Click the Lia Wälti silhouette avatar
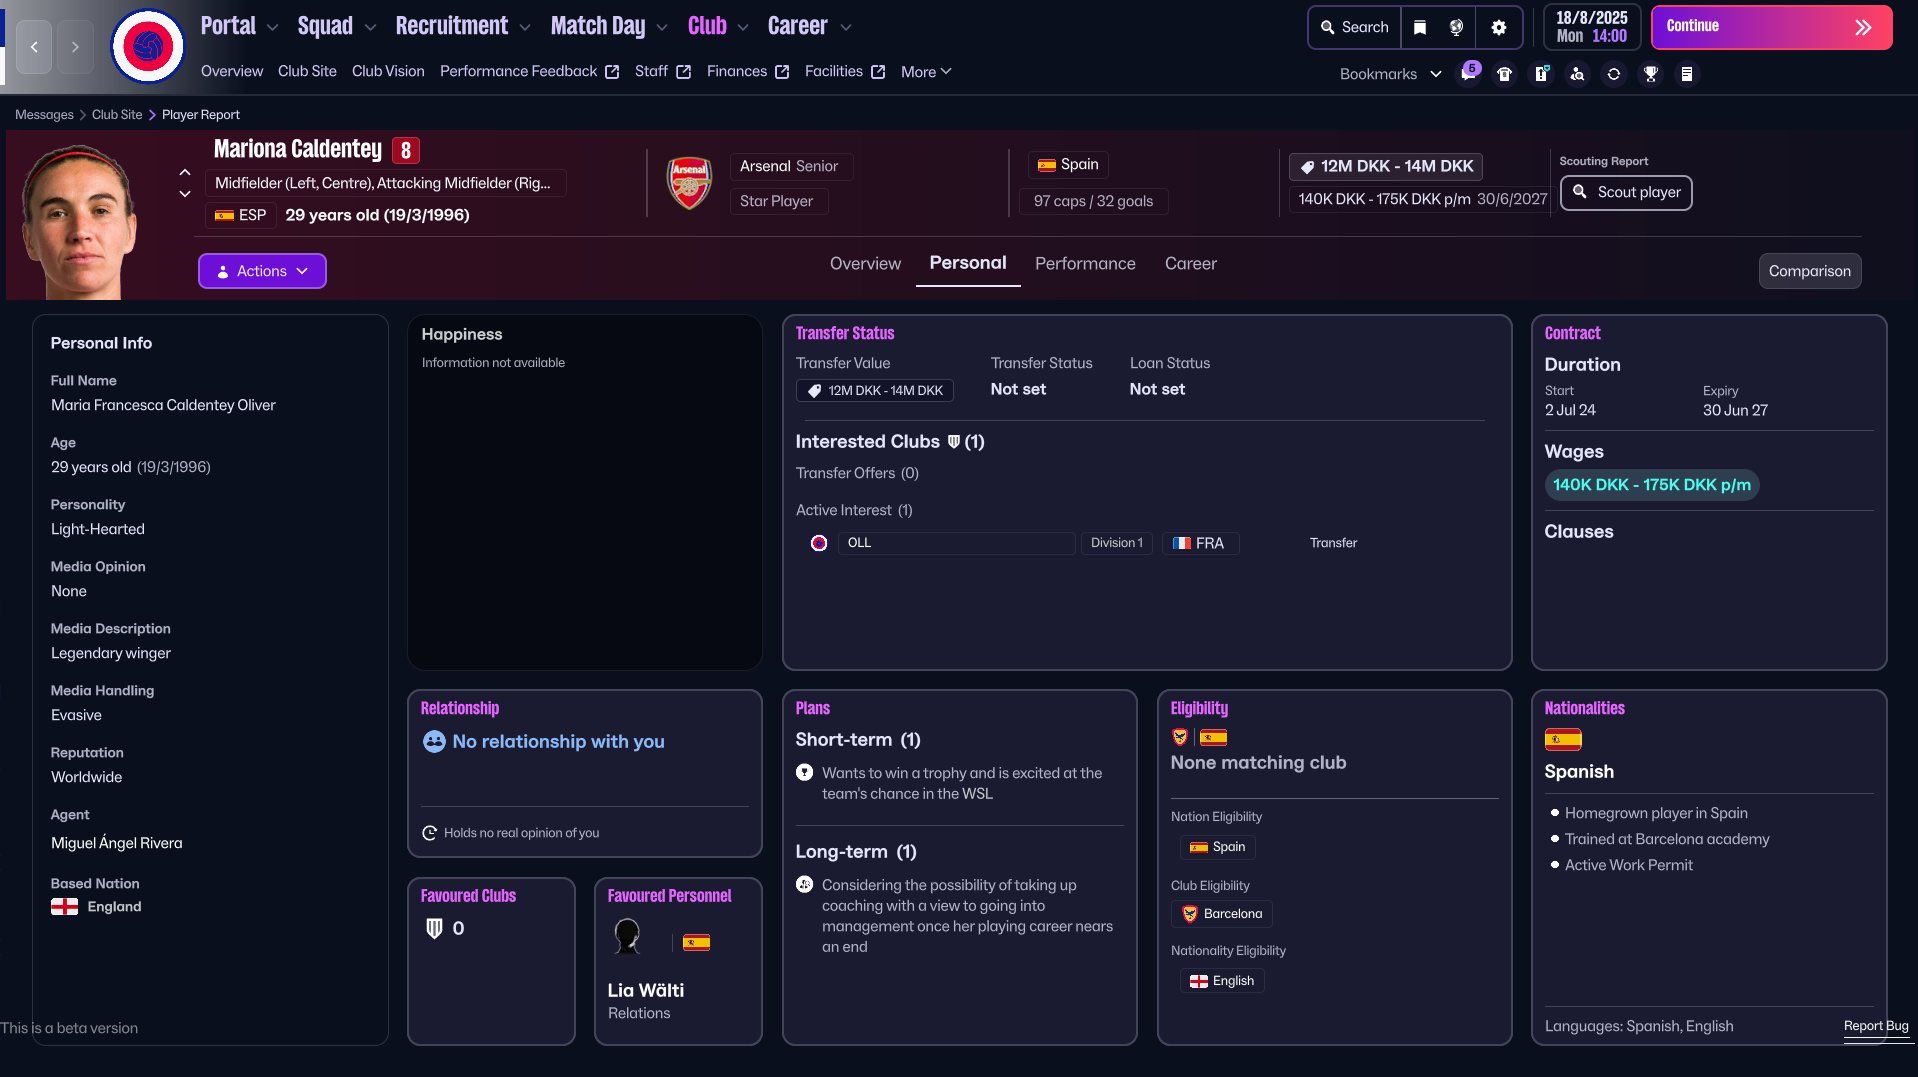This screenshot has width=1918, height=1077. click(x=627, y=936)
